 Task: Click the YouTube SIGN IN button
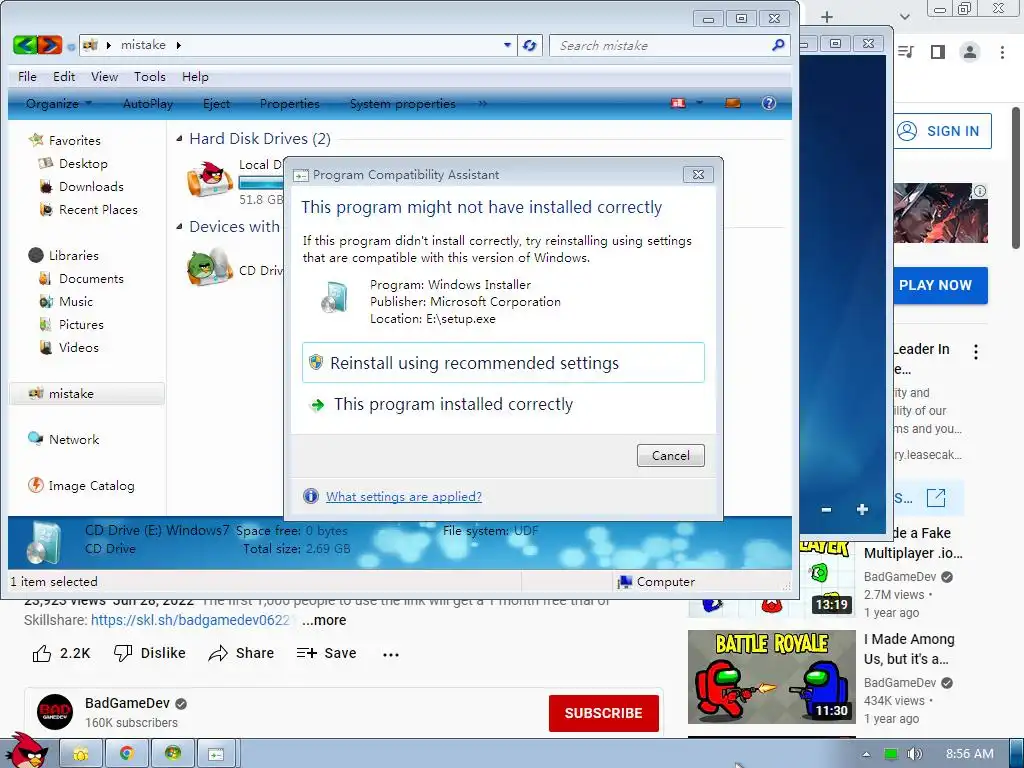[x=943, y=131]
